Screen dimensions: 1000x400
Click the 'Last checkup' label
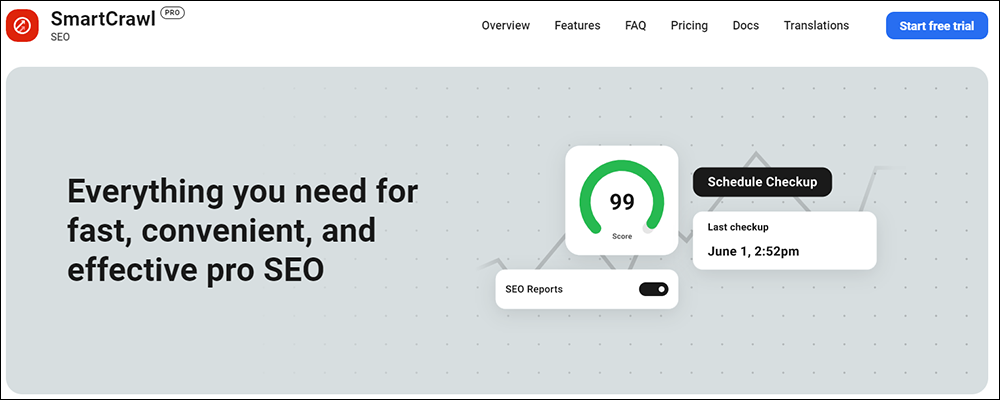[738, 227]
